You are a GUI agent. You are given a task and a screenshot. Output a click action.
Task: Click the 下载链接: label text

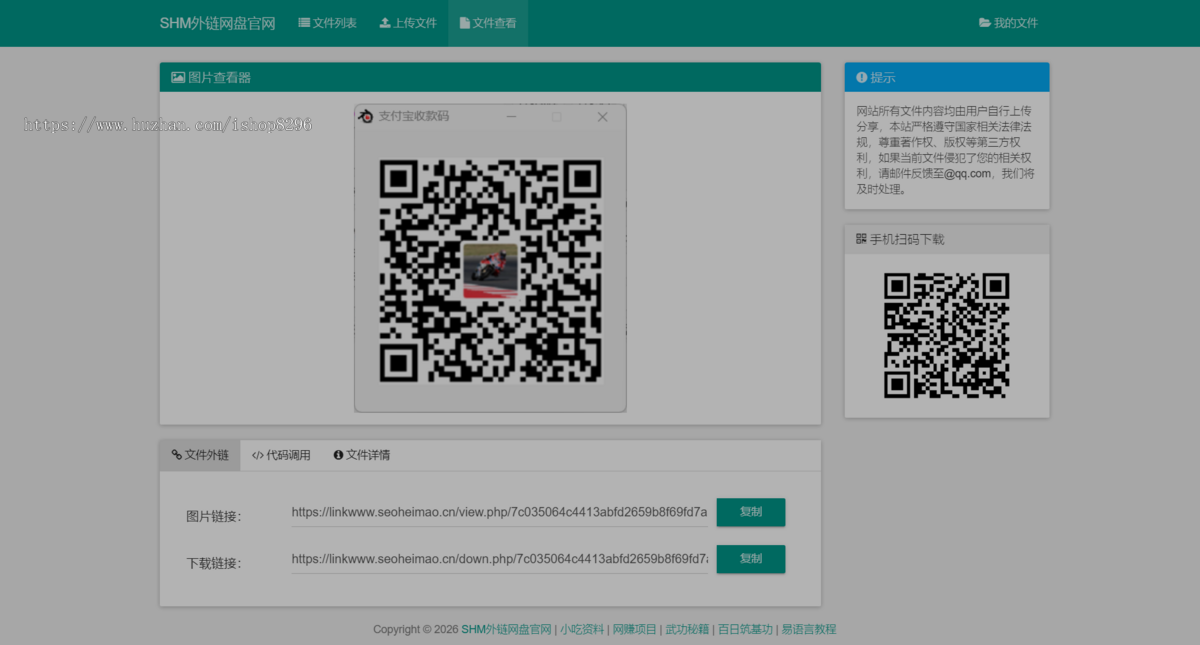[214, 563]
